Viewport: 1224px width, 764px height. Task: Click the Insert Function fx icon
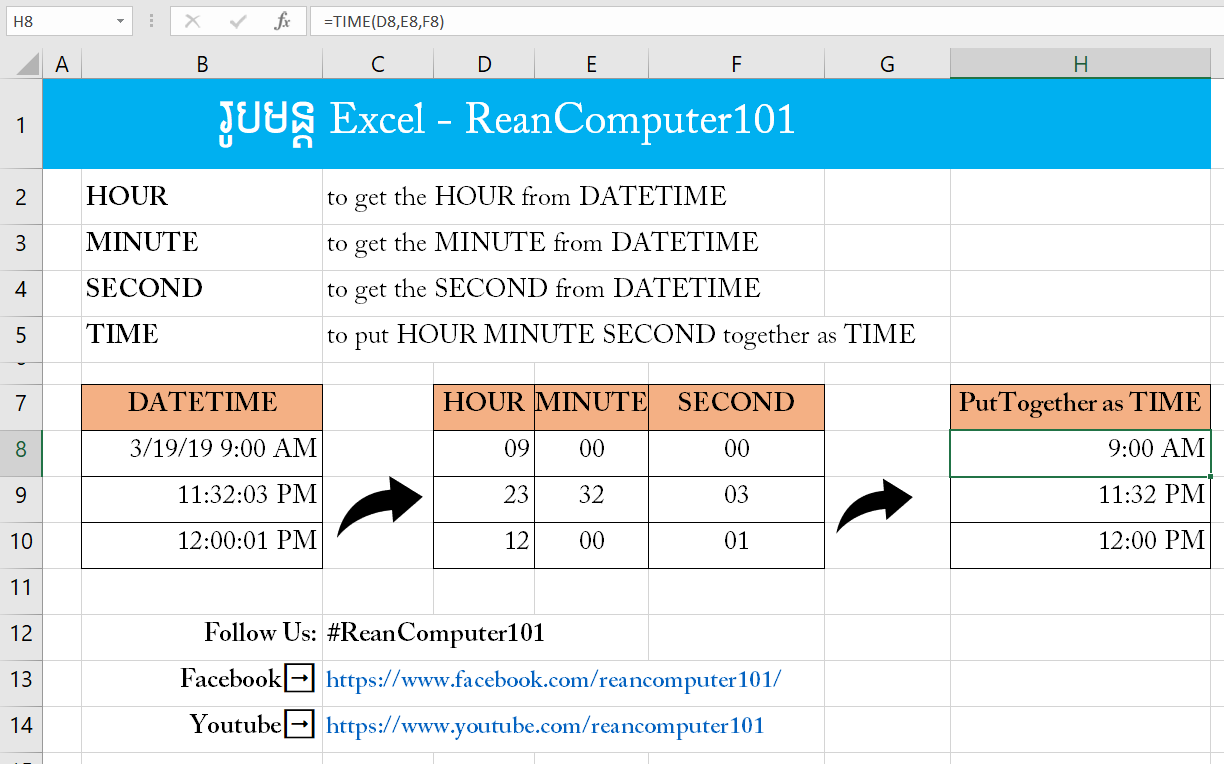283,21
